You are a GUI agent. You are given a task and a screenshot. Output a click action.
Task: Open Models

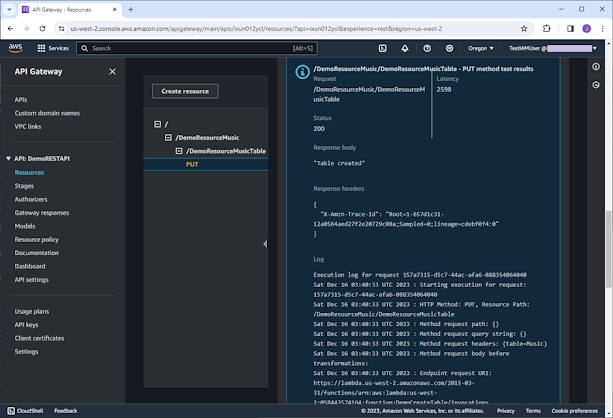tap(25, 226)
